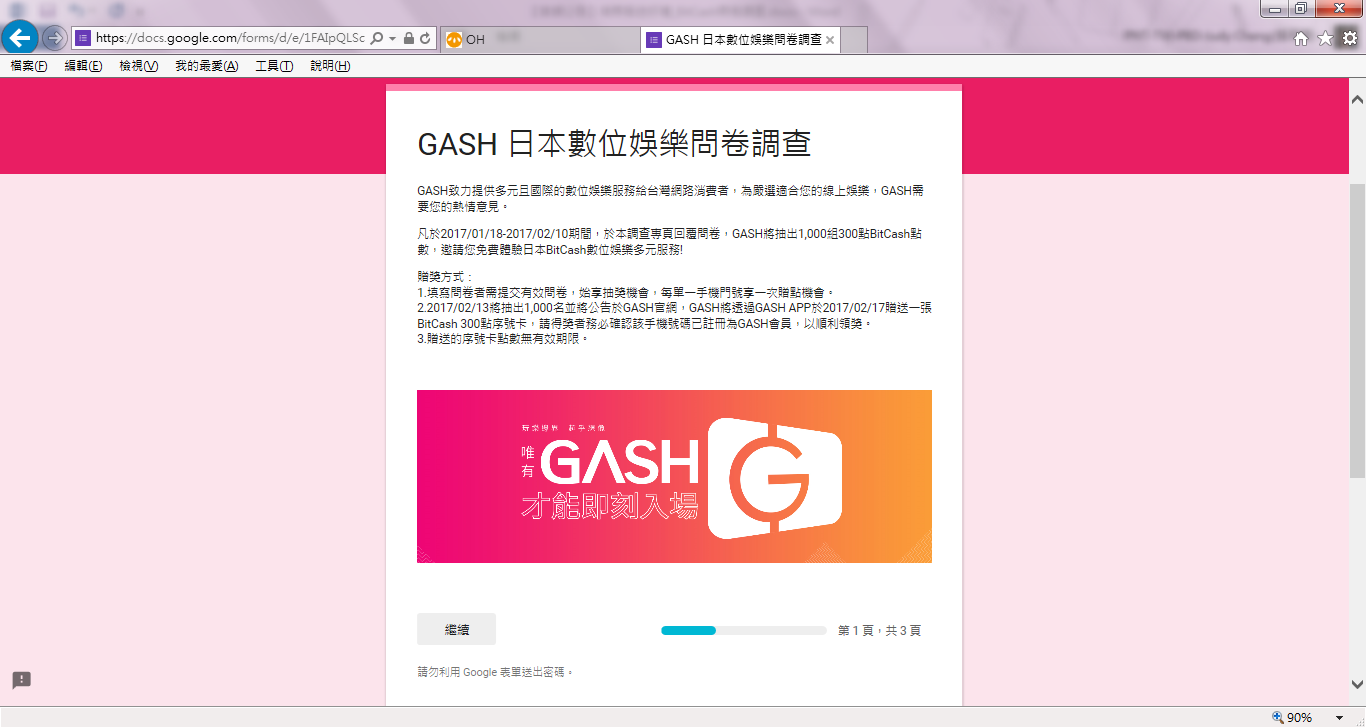Restore down the browser window
Viewport: 1366px width, 728px height.
pos(1301,9)
